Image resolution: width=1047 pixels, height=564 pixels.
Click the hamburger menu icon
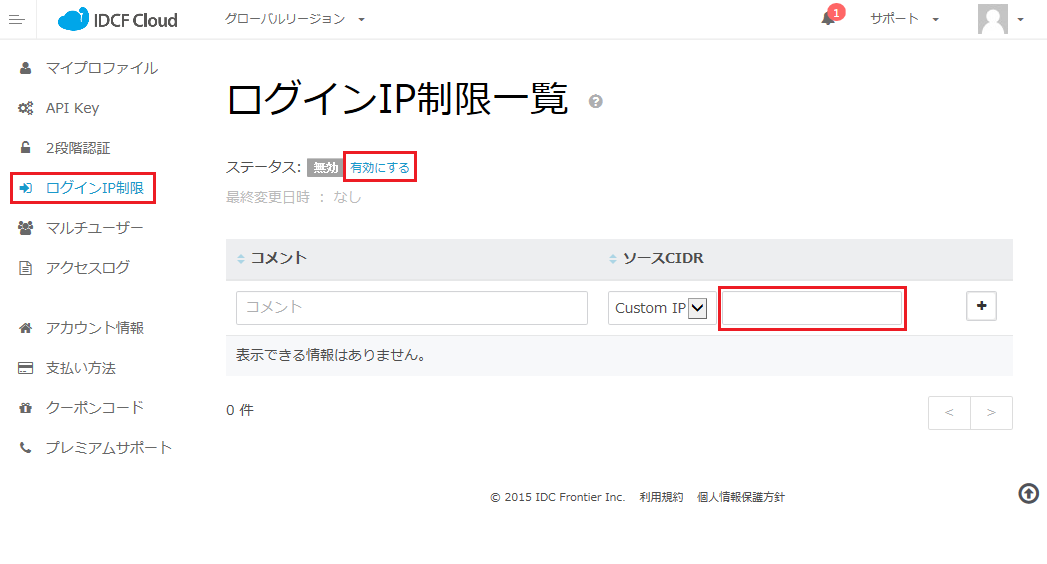(16, 19)
